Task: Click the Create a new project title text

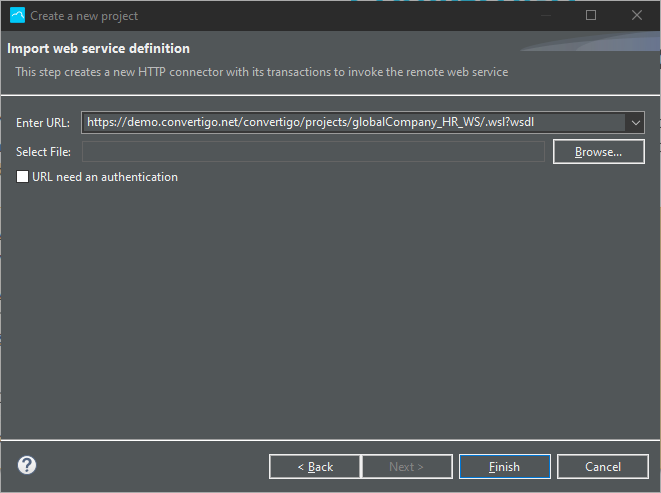Action: 84,16
